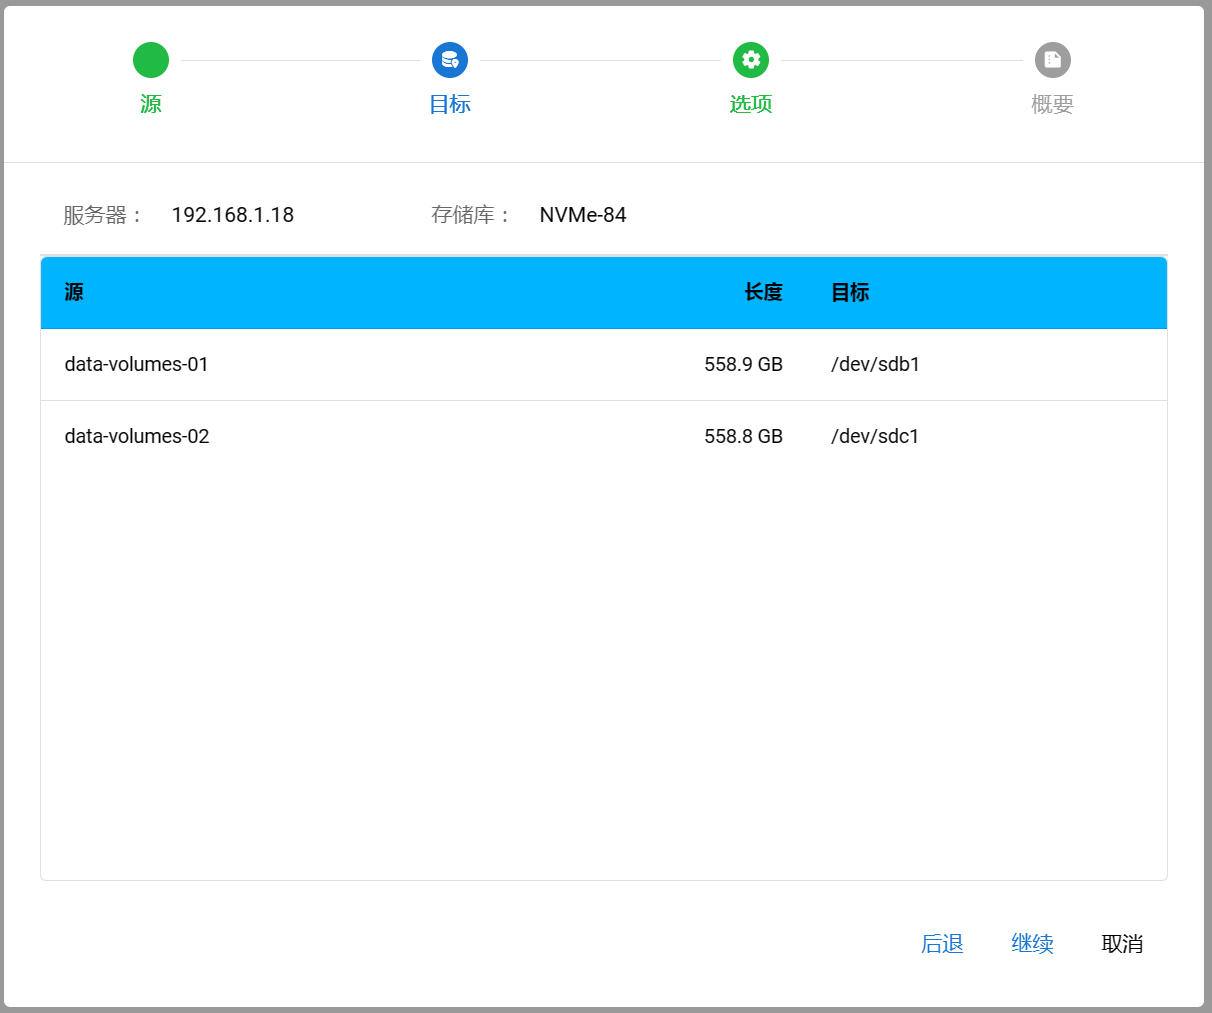The image size is (1212, 1013).
Task: Select the data-volumes-02 row
Action: pyautogui.click(x=137, y=436)
